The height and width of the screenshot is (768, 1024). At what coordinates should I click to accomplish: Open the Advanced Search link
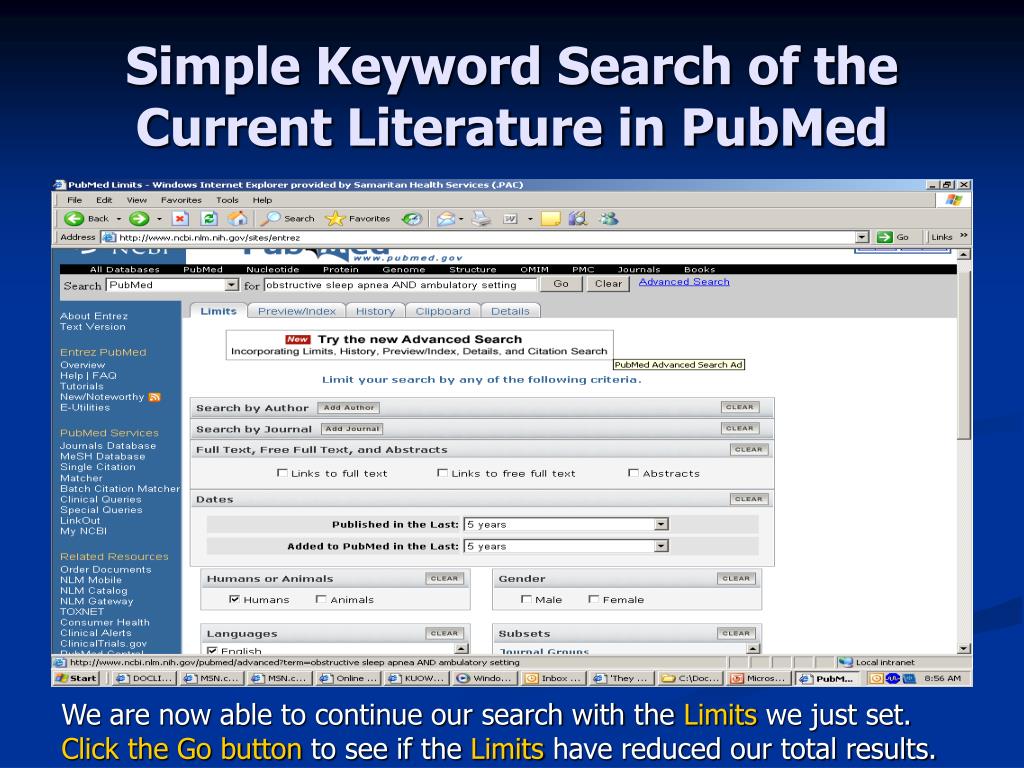pos(684,281)
